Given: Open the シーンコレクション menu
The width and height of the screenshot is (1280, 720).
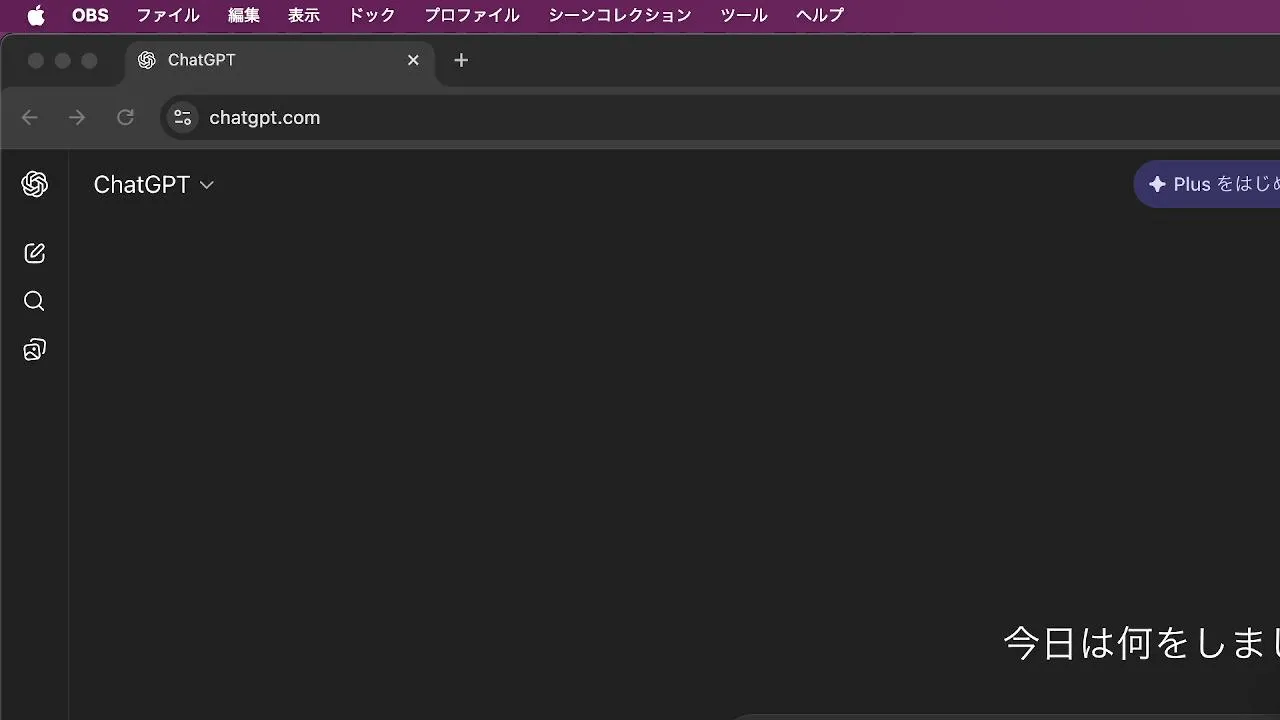Looking at the screenshot, I should tap(620, 15).
